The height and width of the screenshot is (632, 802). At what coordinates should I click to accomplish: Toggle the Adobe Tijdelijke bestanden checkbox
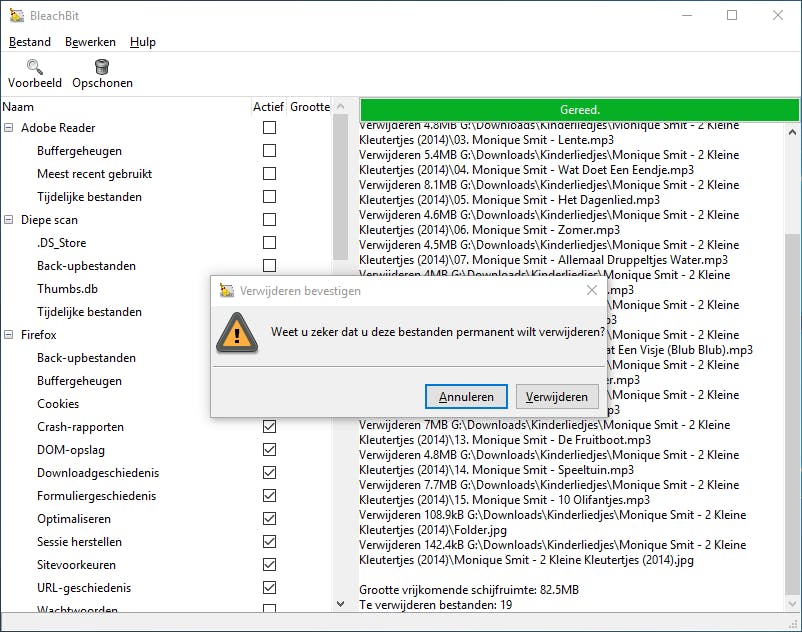(269, 196)
